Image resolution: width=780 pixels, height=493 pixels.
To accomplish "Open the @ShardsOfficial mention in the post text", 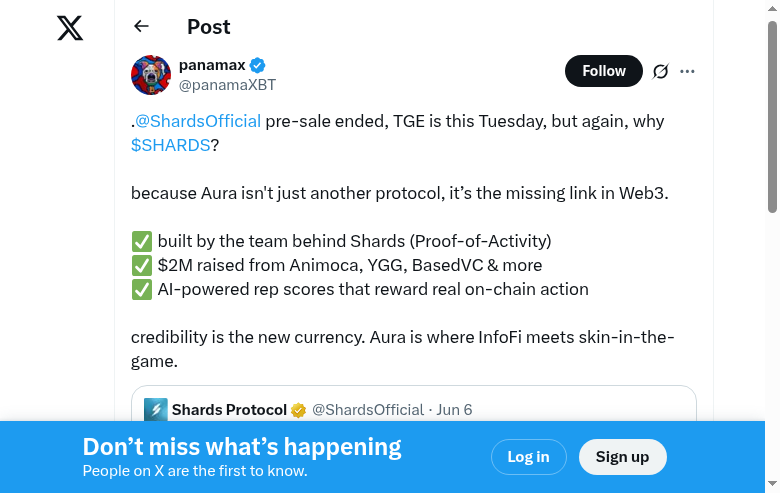I will tap(198, 121).
